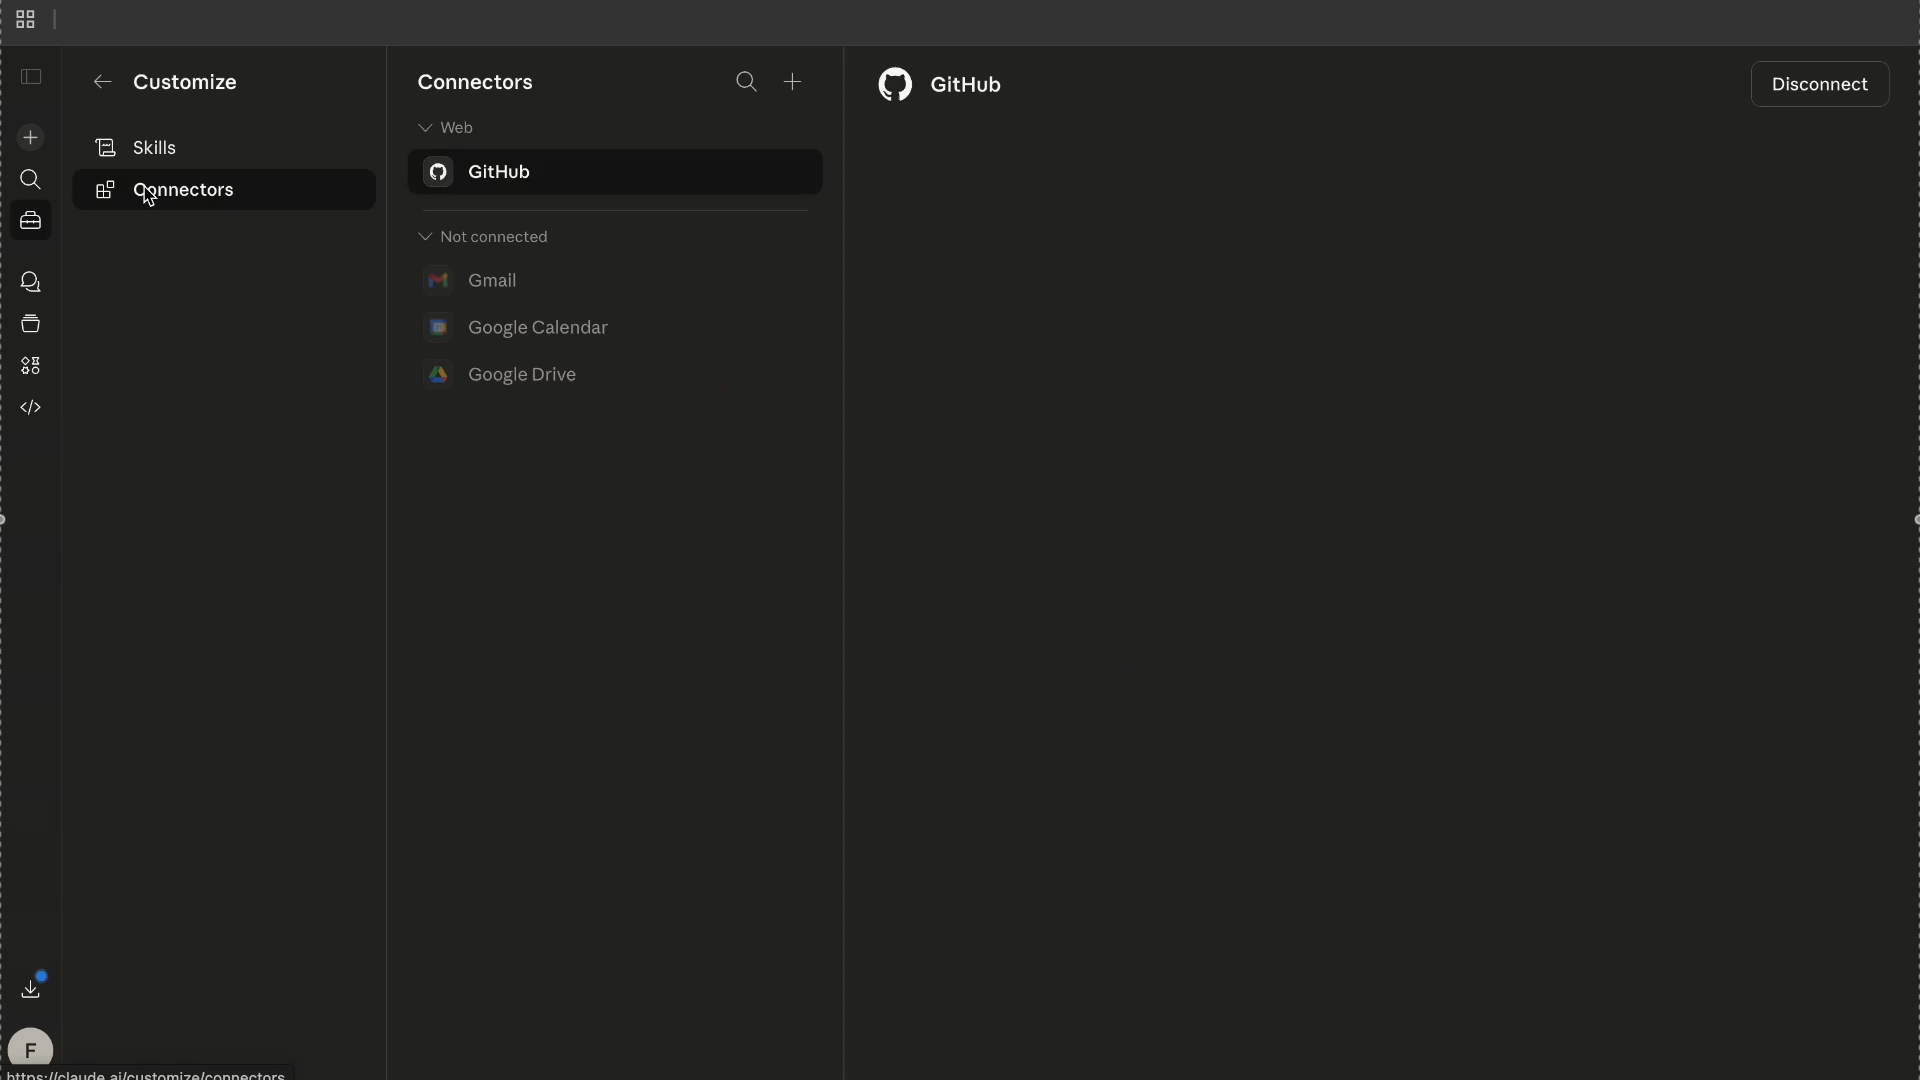This screenshot has height=1080, width=1920.
Task: Go back using the Customize back arrow
Action: 103,82
